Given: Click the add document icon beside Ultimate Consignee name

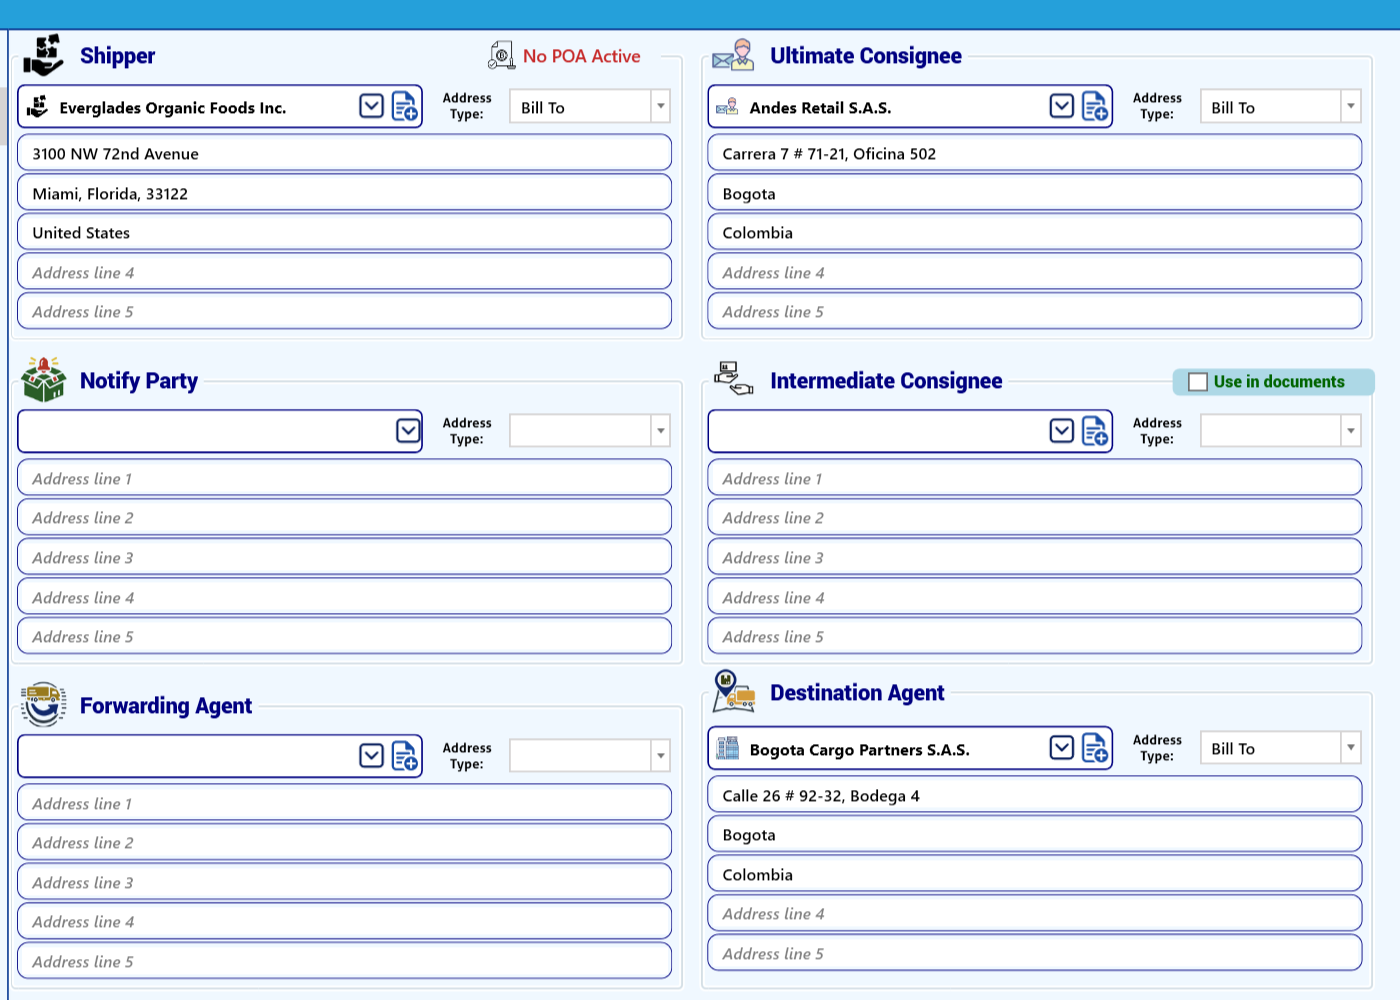Looking at the screenshot, I should (x=1095, y=107).
